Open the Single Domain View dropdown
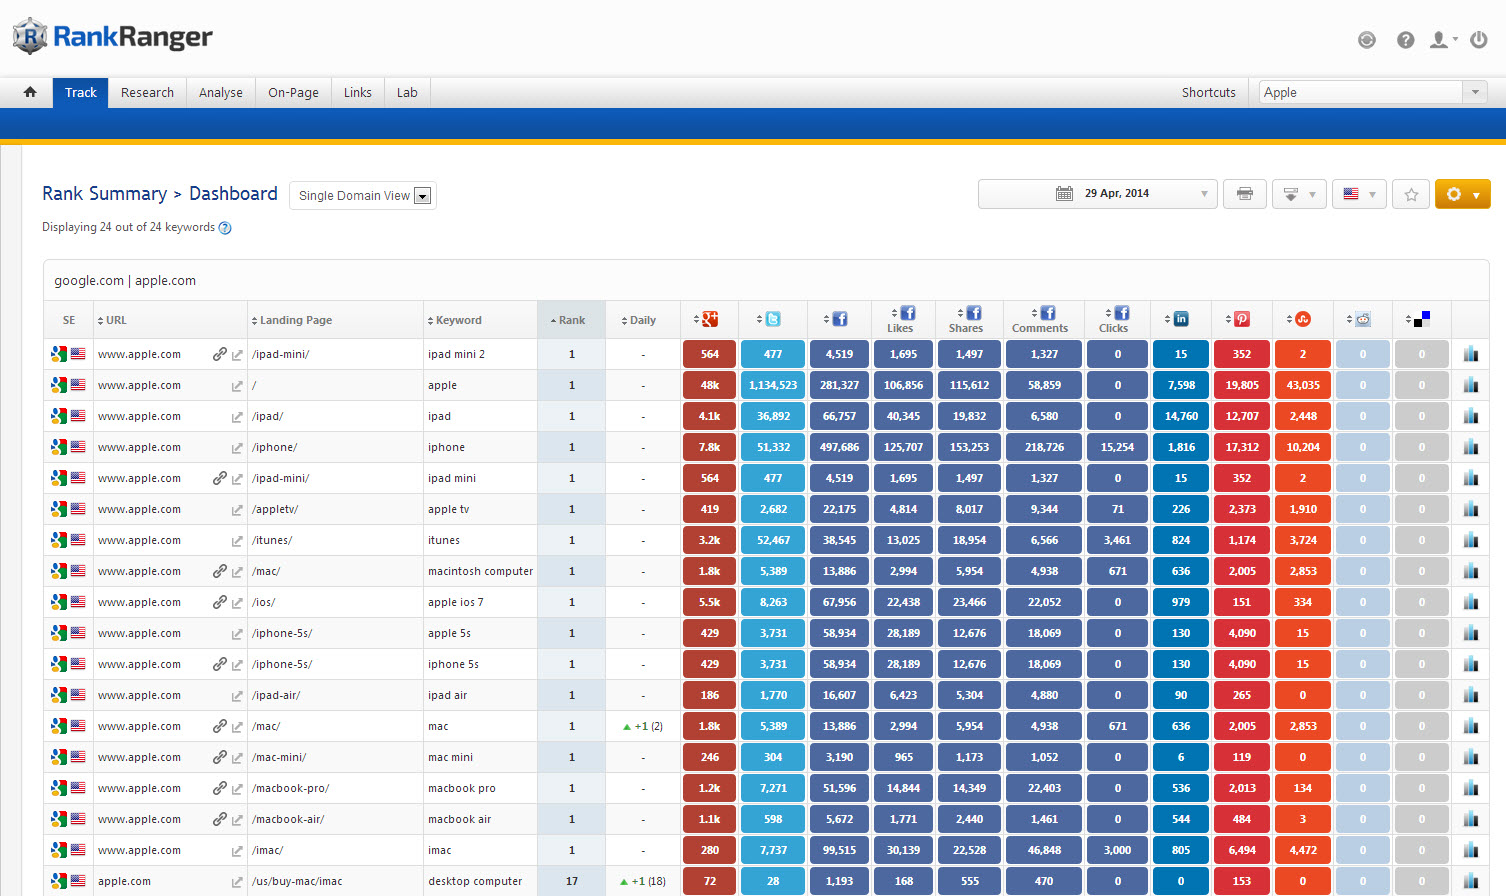This screenshot has width=1506, height=896. point(363,196)
